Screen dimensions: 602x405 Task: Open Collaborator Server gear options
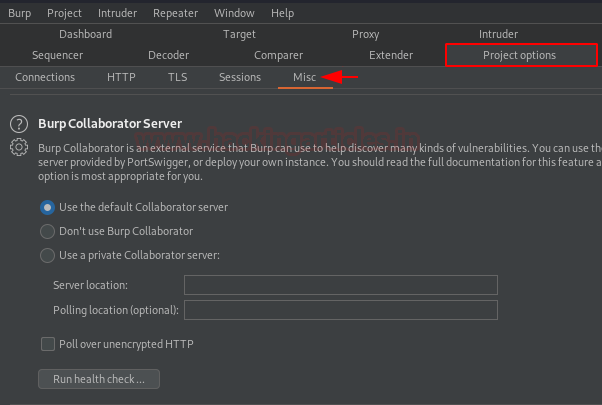pyautogui.click(x=19, y=147)
